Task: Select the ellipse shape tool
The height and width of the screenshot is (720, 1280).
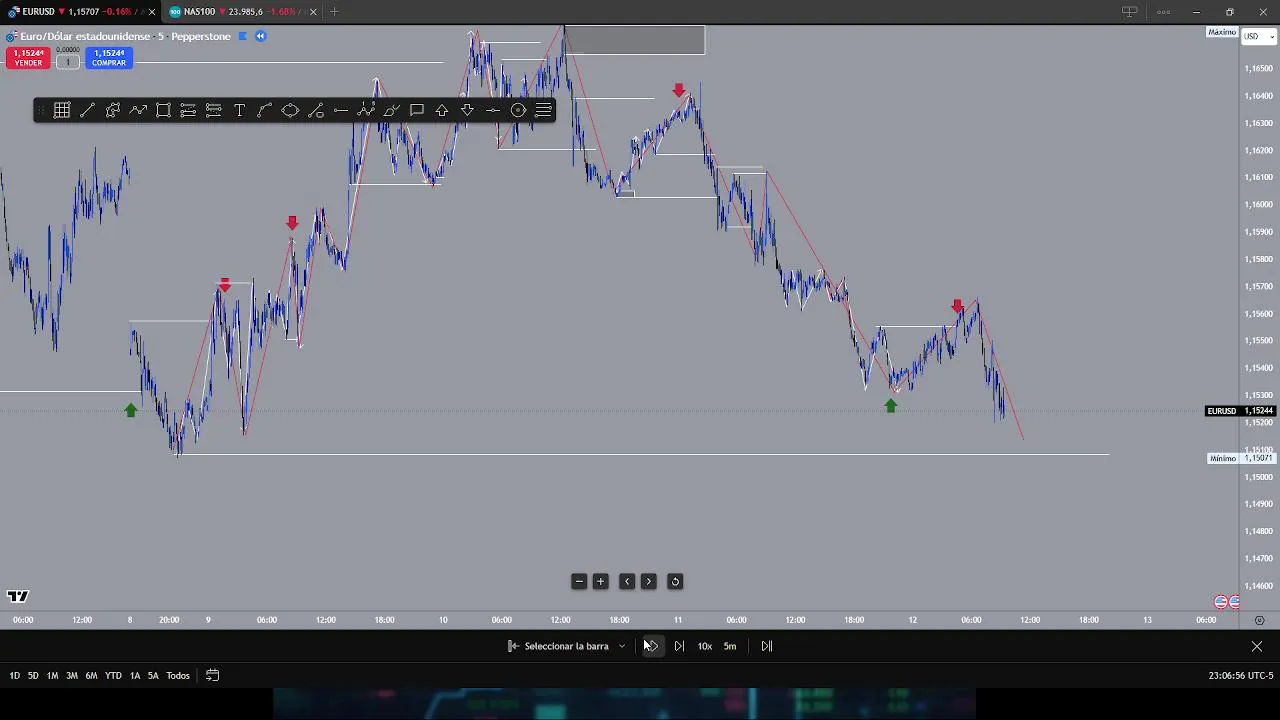Action: (290, 110)
